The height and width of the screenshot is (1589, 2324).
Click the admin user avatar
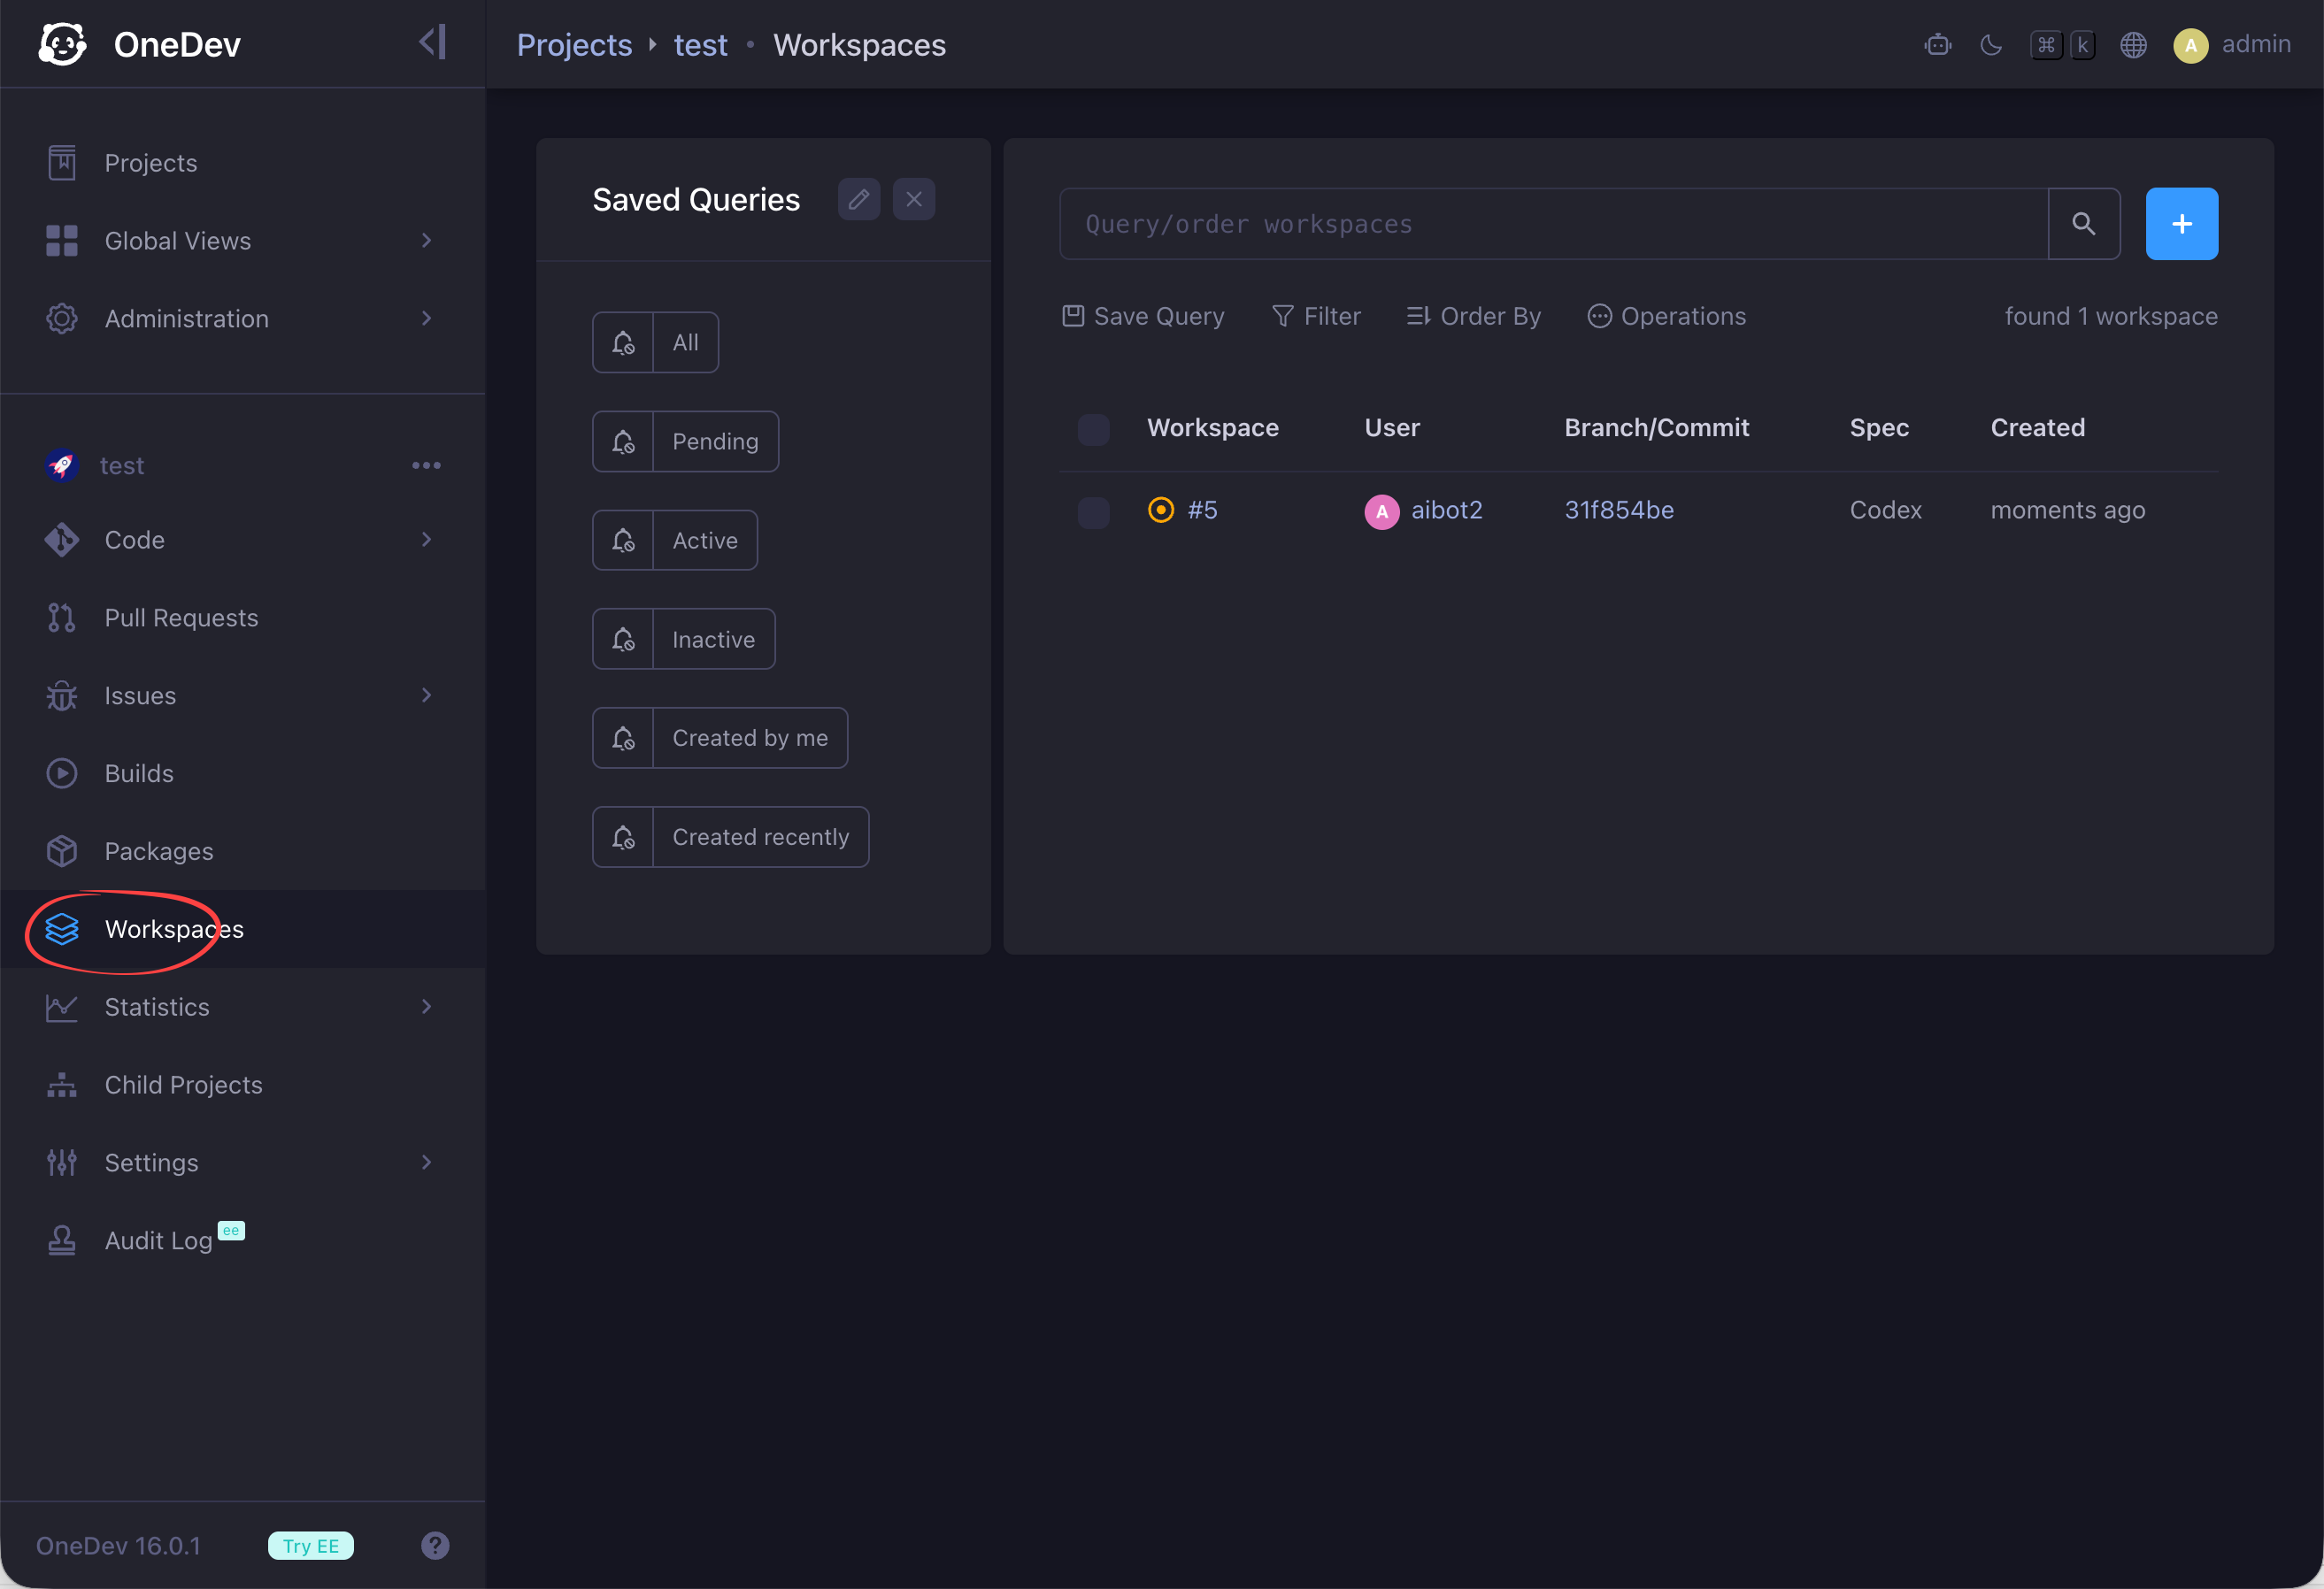point(2190,45)
